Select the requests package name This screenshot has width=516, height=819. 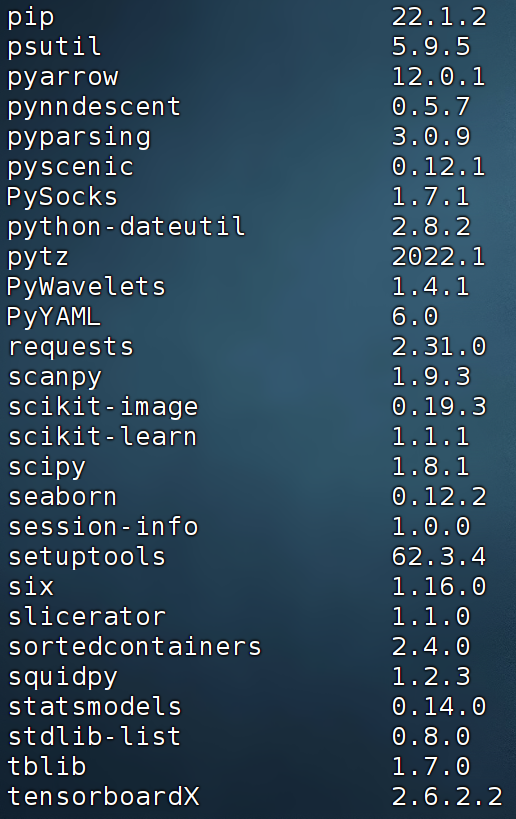pos(71,348)
